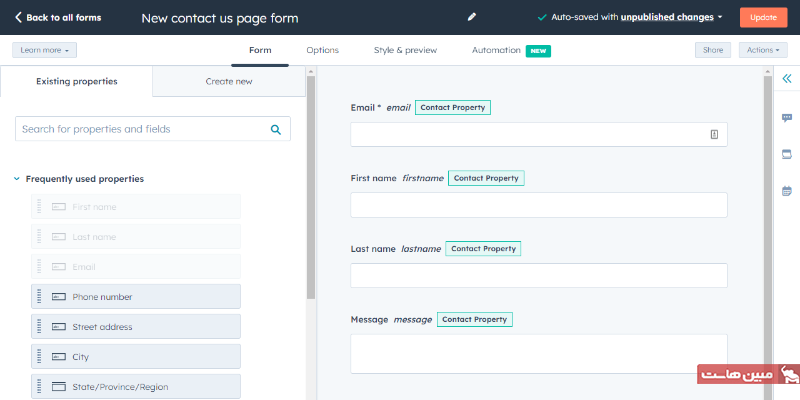
Task: Click the Contact Property badge next to Email
Action: [x=453, y=108]
